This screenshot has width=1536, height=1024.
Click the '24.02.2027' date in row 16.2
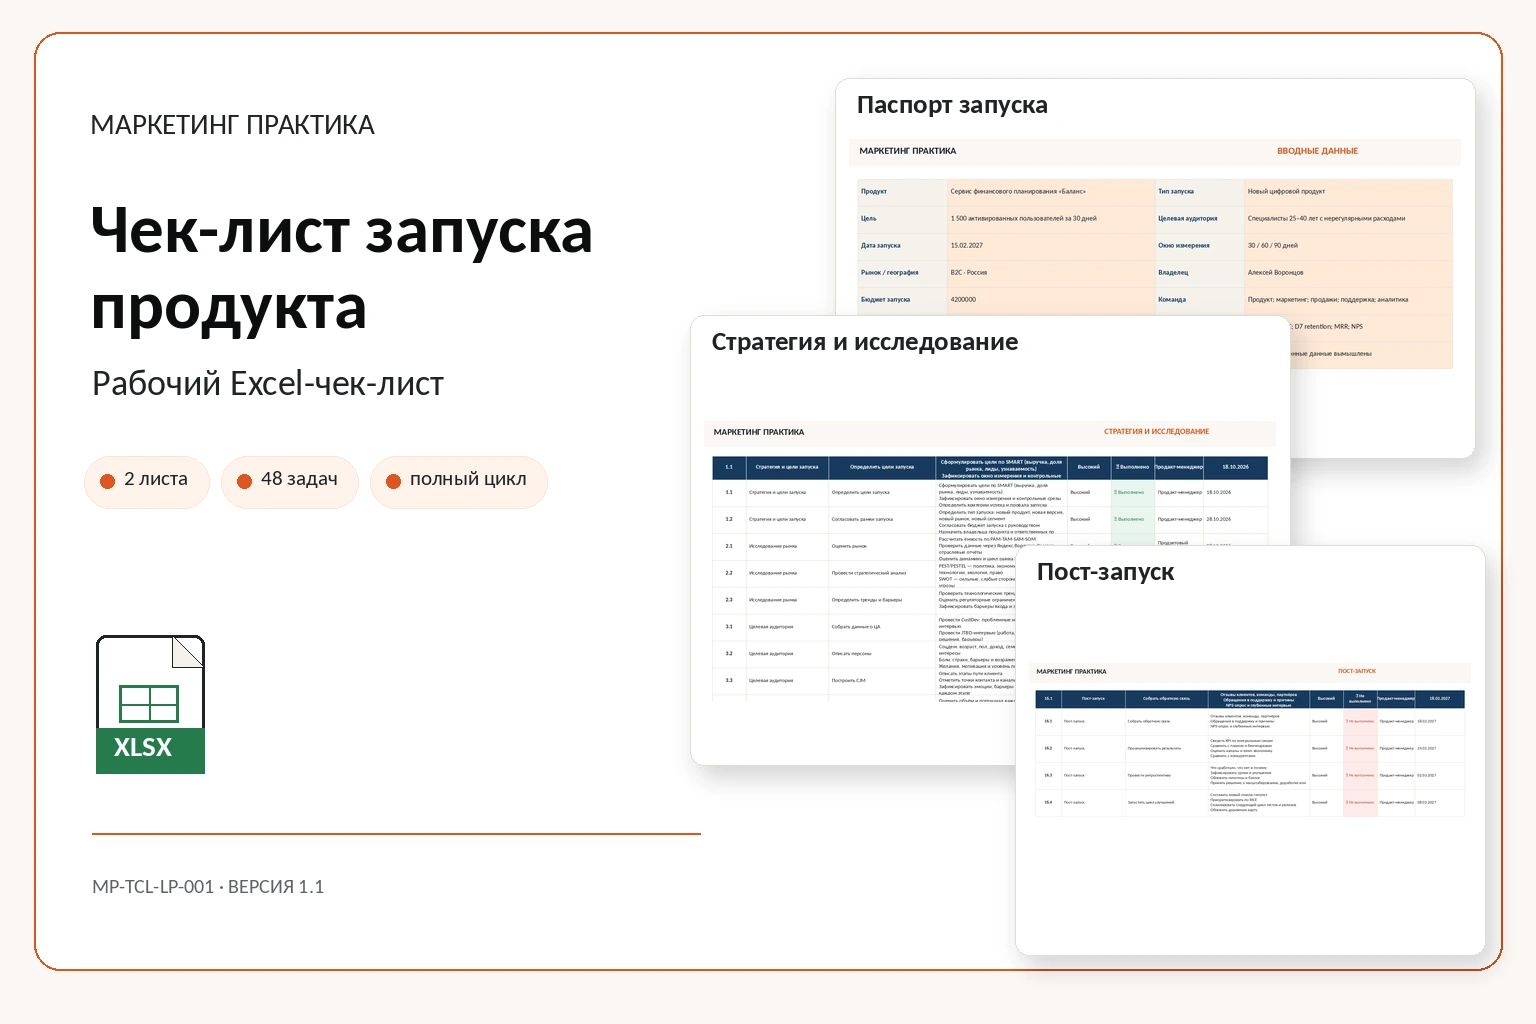tap(1427, 748)
